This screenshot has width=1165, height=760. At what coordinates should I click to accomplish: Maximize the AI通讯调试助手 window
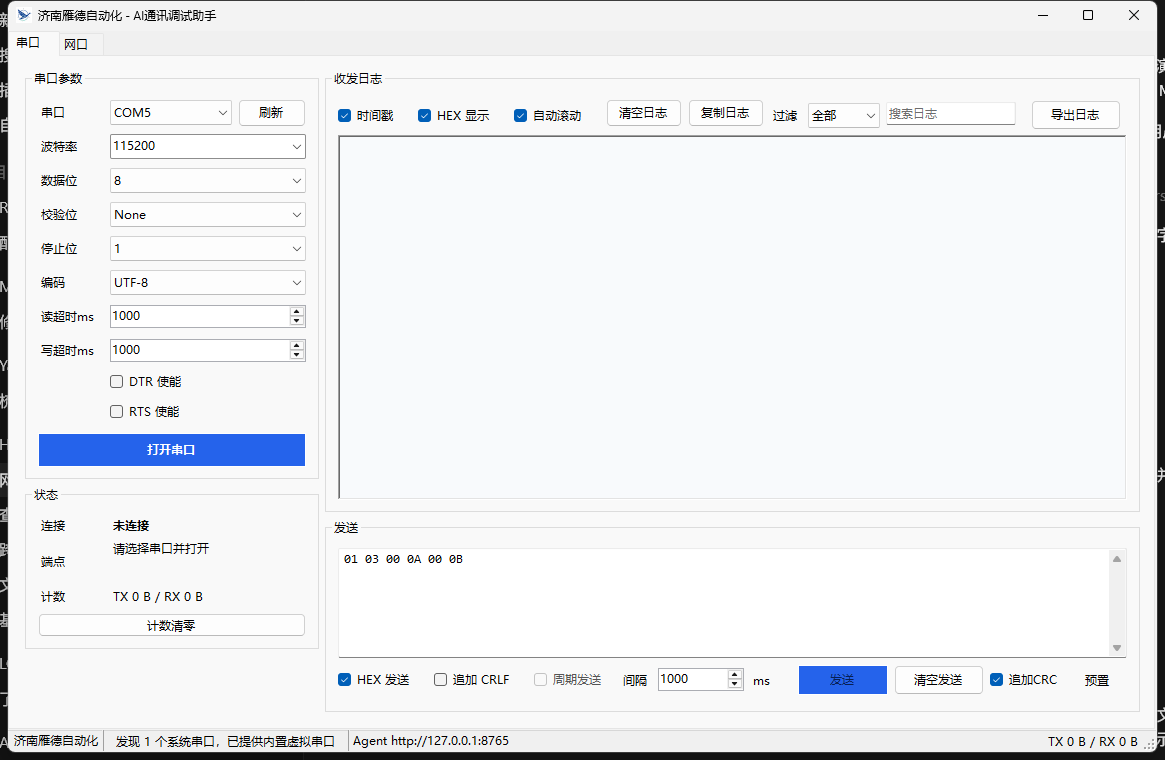[x=1088, y=15]
